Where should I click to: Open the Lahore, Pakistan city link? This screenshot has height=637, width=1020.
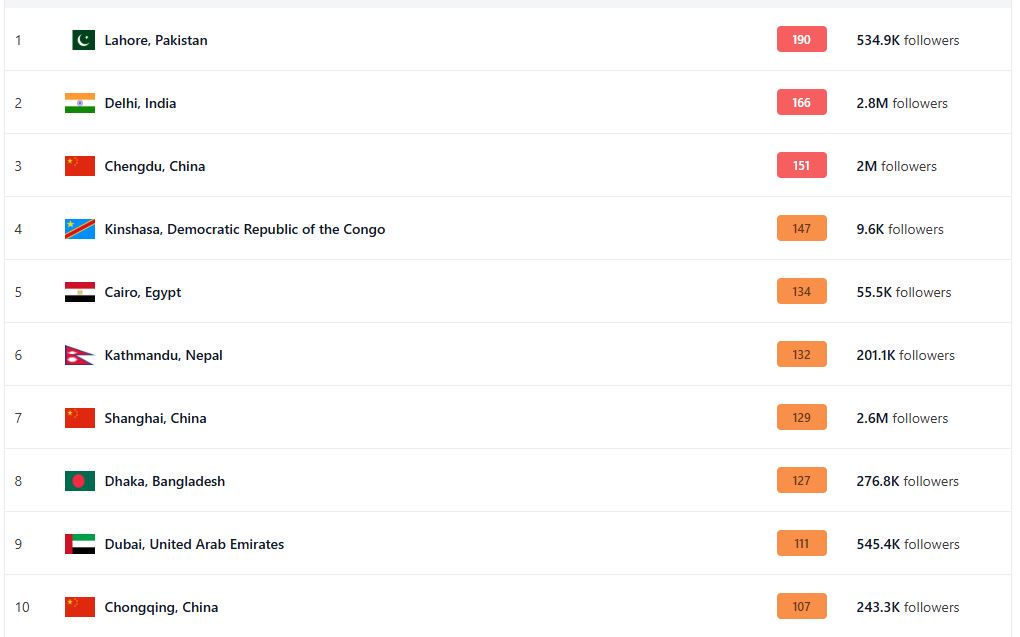point(156,40)
